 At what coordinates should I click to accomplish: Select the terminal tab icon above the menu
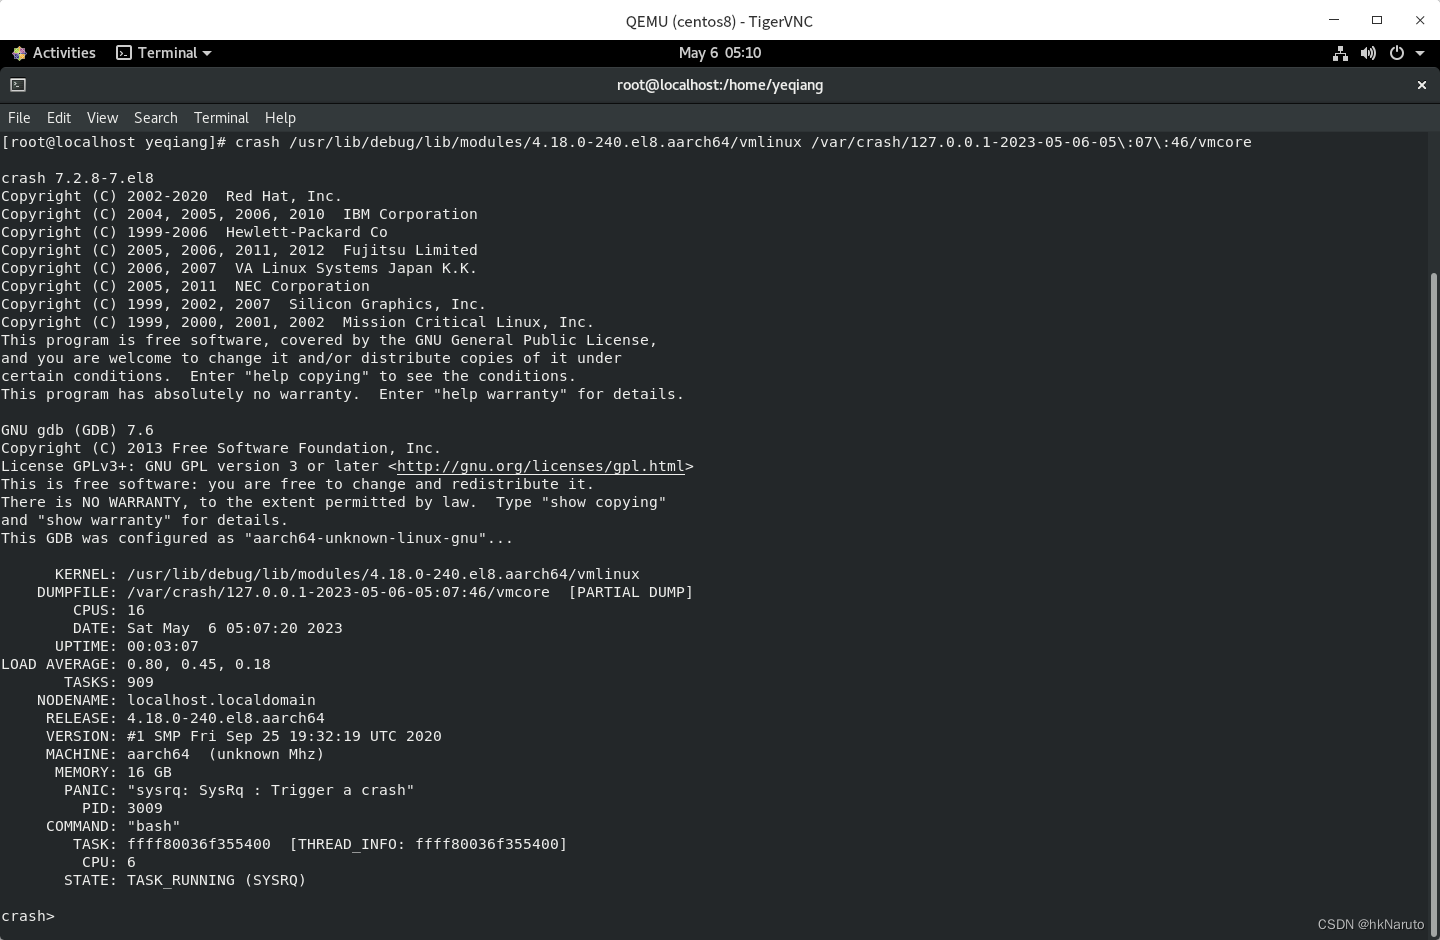click(x=17, y=85)
